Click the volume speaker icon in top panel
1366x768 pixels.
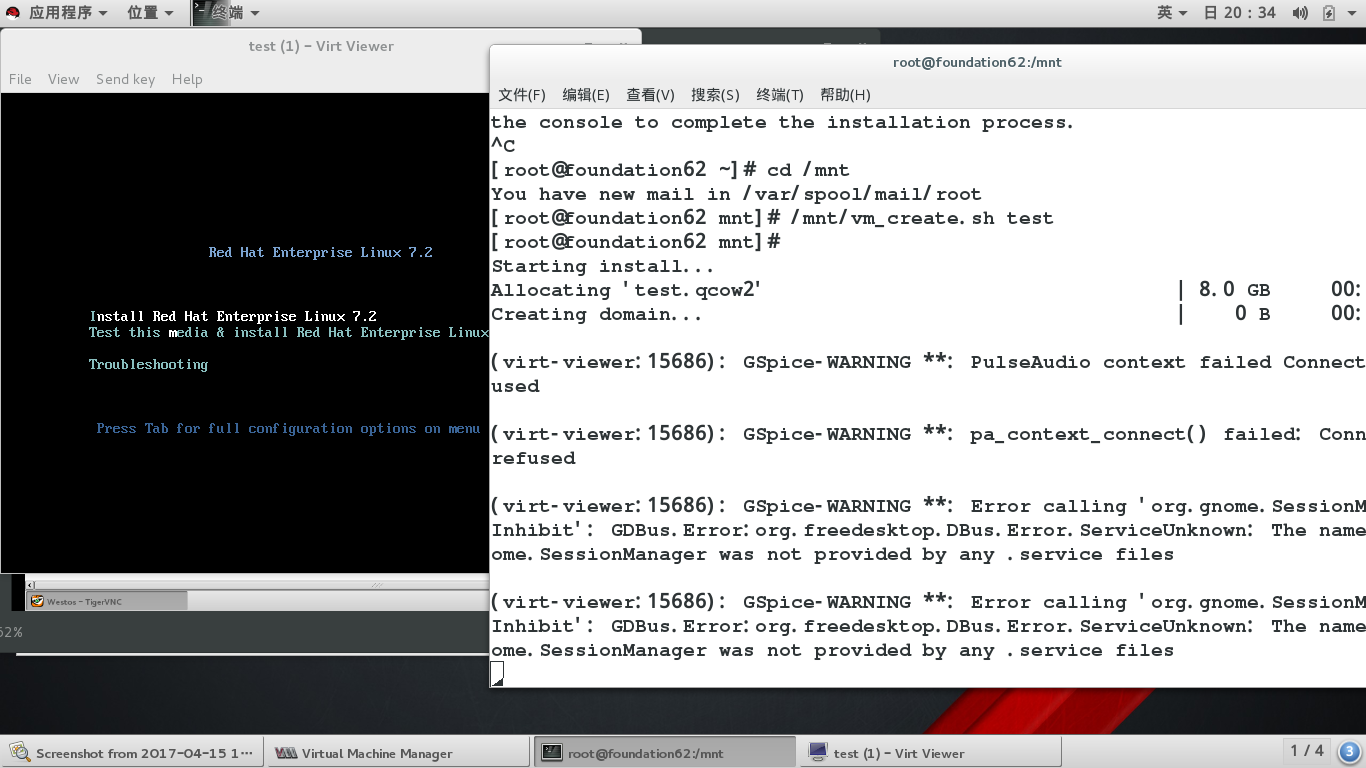(1300, 13)
